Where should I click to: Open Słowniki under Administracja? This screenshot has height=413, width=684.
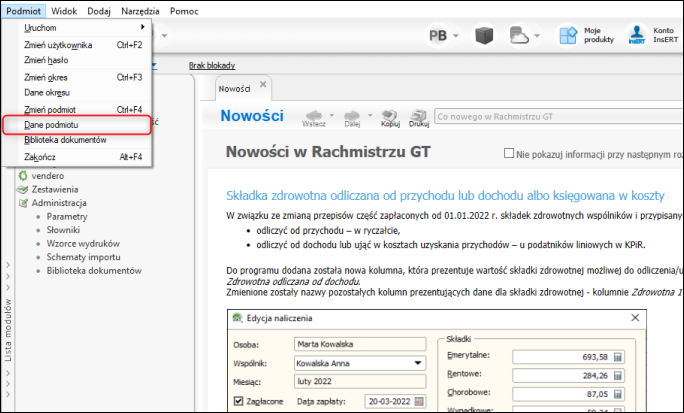63,230
